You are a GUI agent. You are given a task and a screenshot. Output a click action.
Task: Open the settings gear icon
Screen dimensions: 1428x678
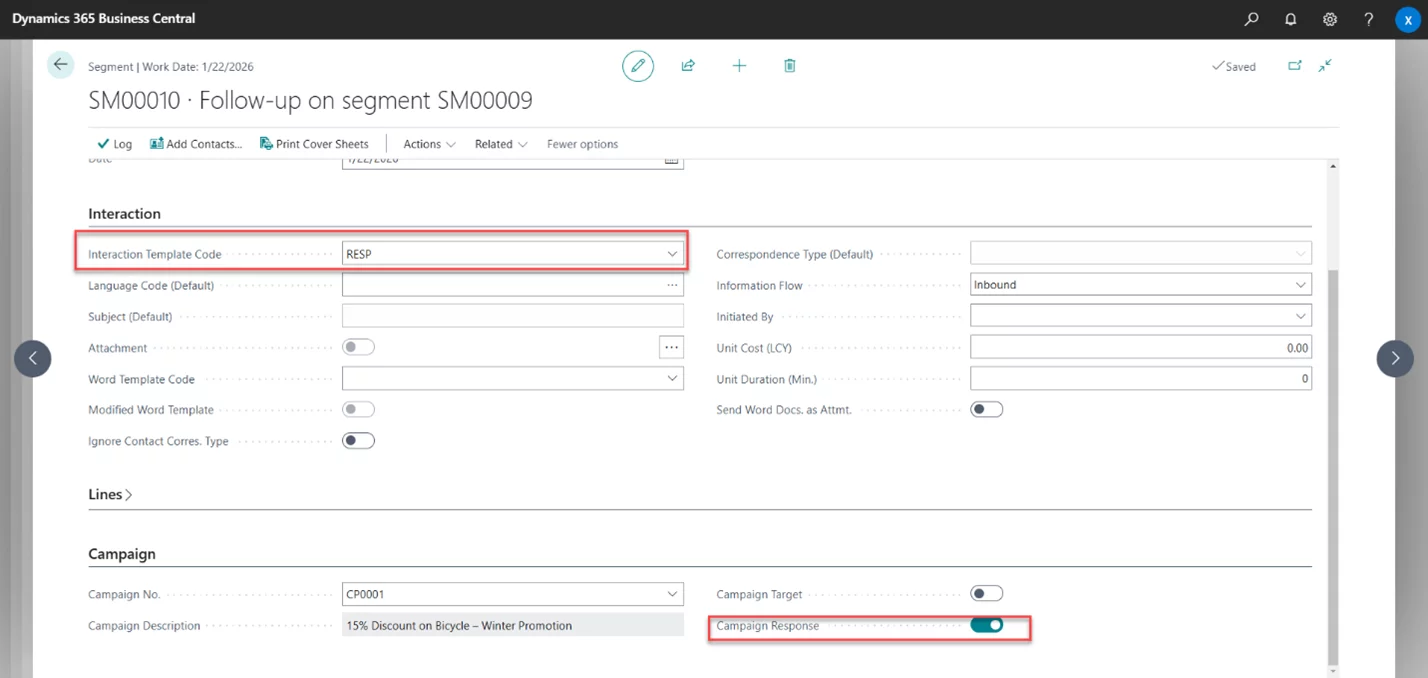coord(1330,19)
